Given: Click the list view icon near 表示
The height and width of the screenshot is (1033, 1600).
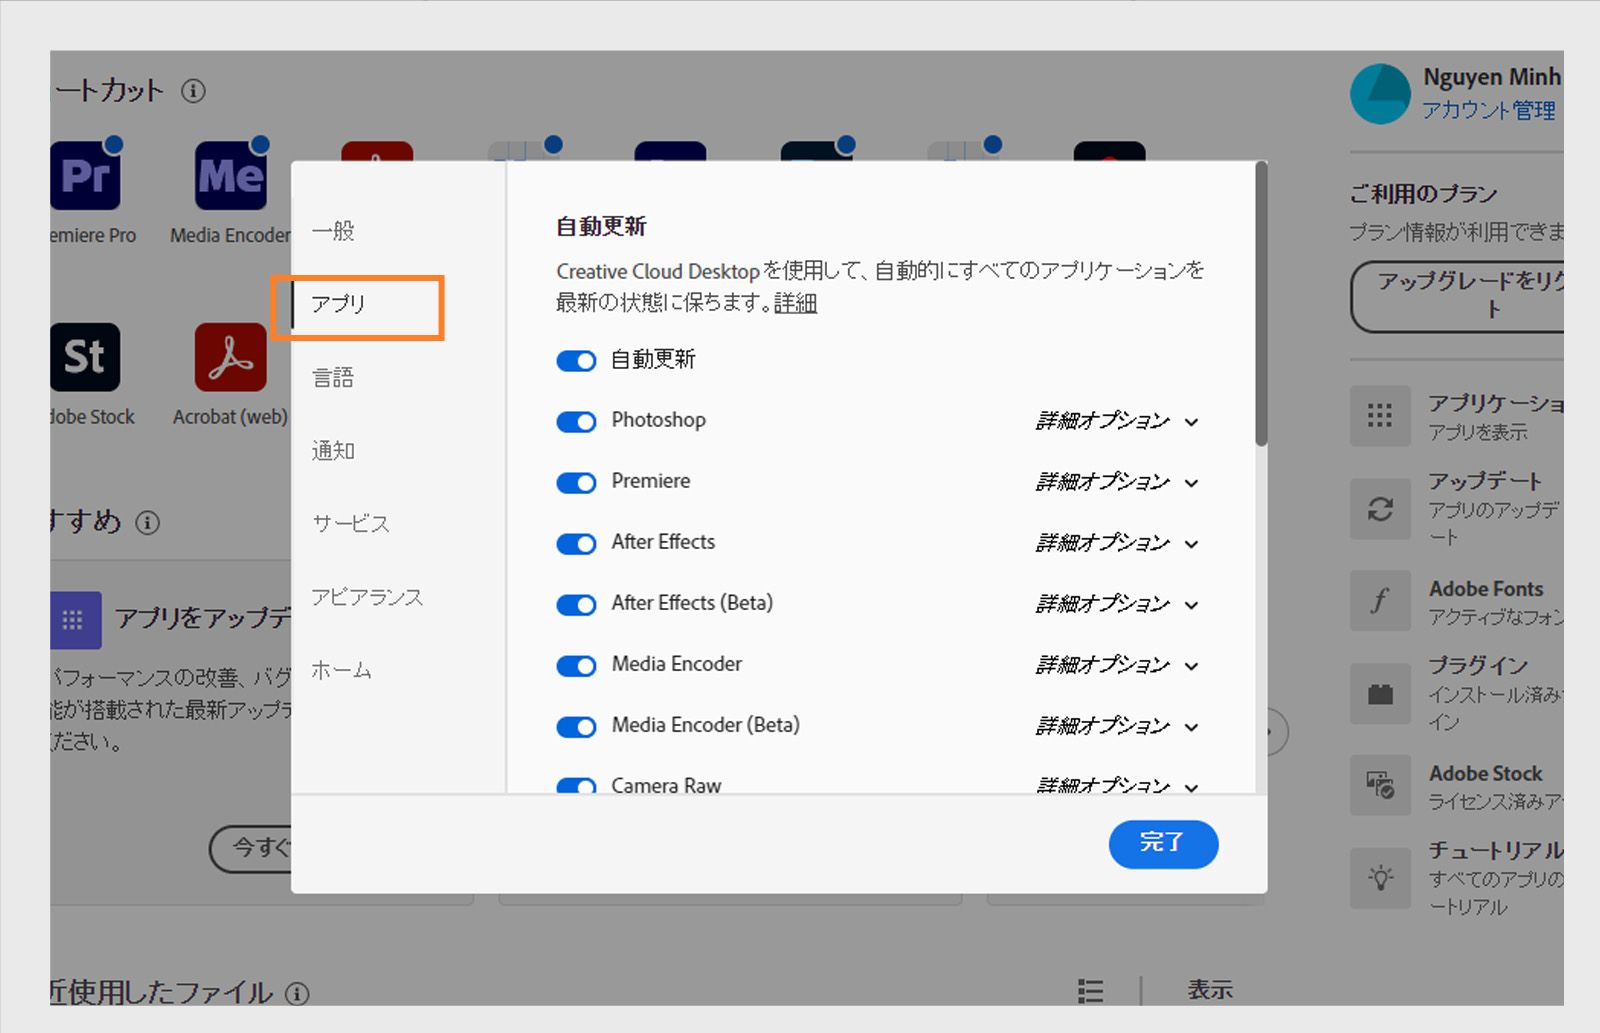Looking at the screenshot, I should pos(1089,991).
